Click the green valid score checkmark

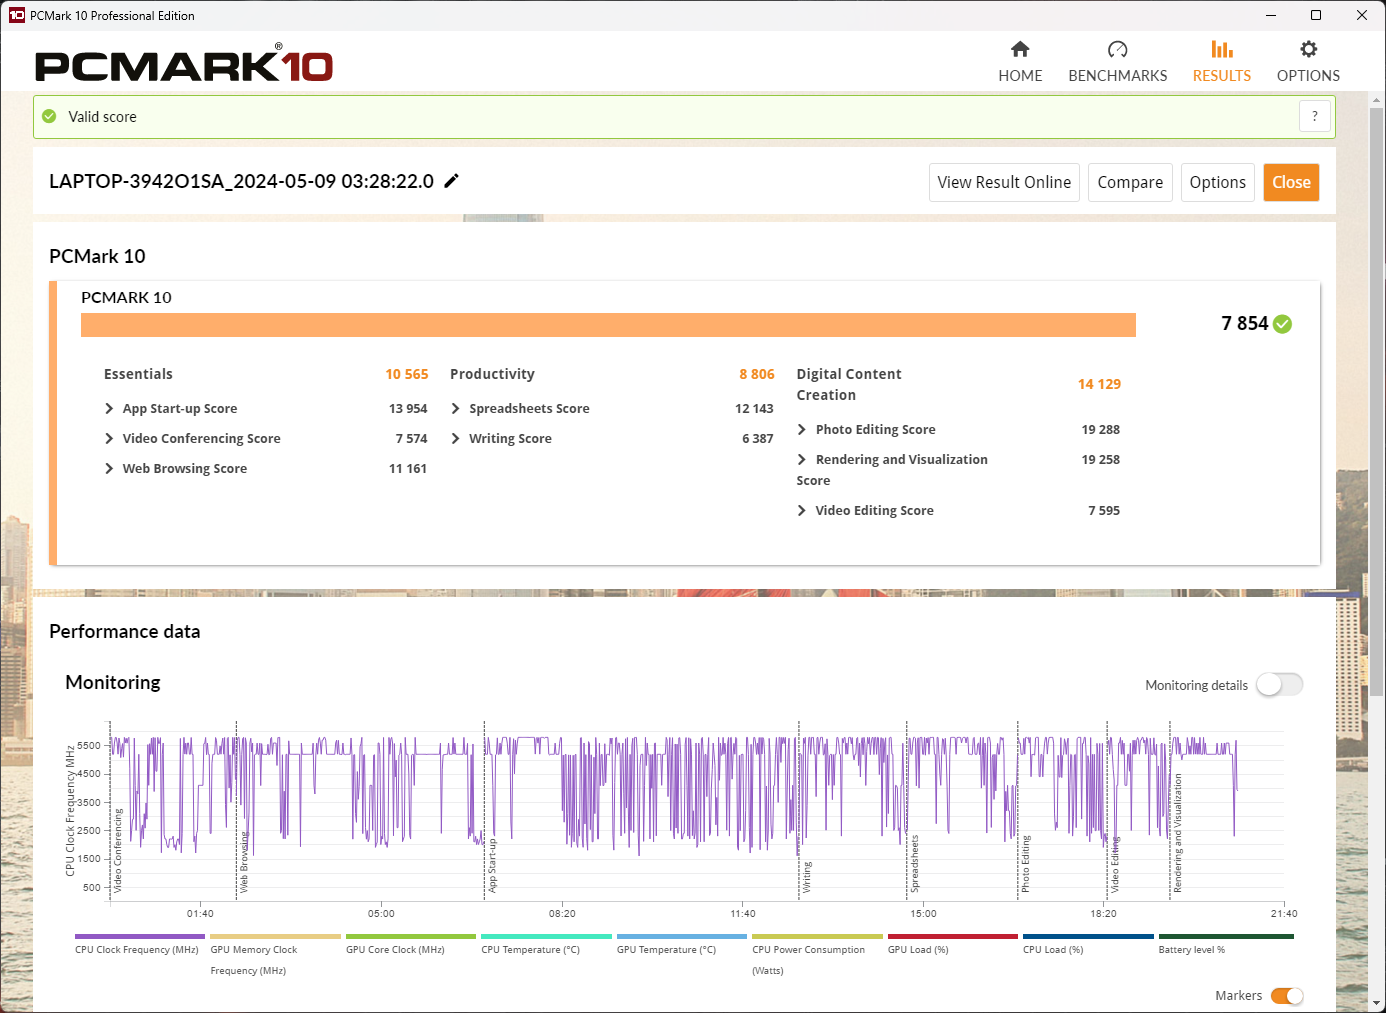point(49,117)
